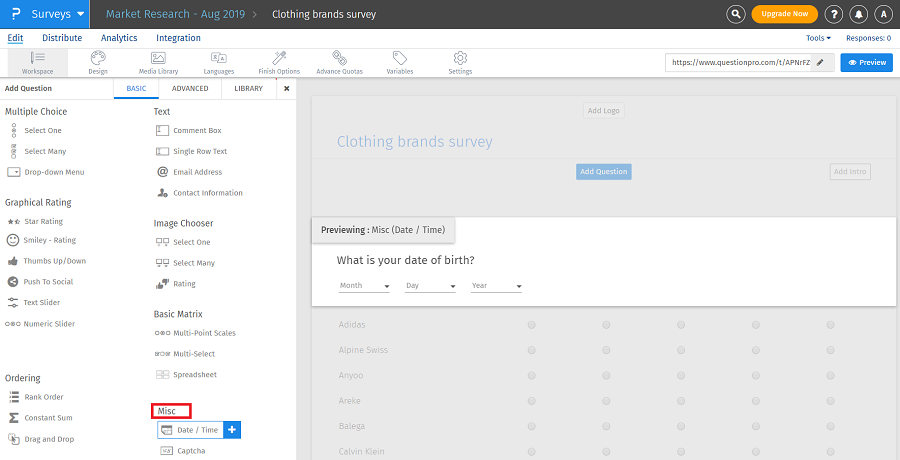Viewport: 900px width, 460px height.
Task: Expand the Year dropdown
Action: tap(497, 286)
